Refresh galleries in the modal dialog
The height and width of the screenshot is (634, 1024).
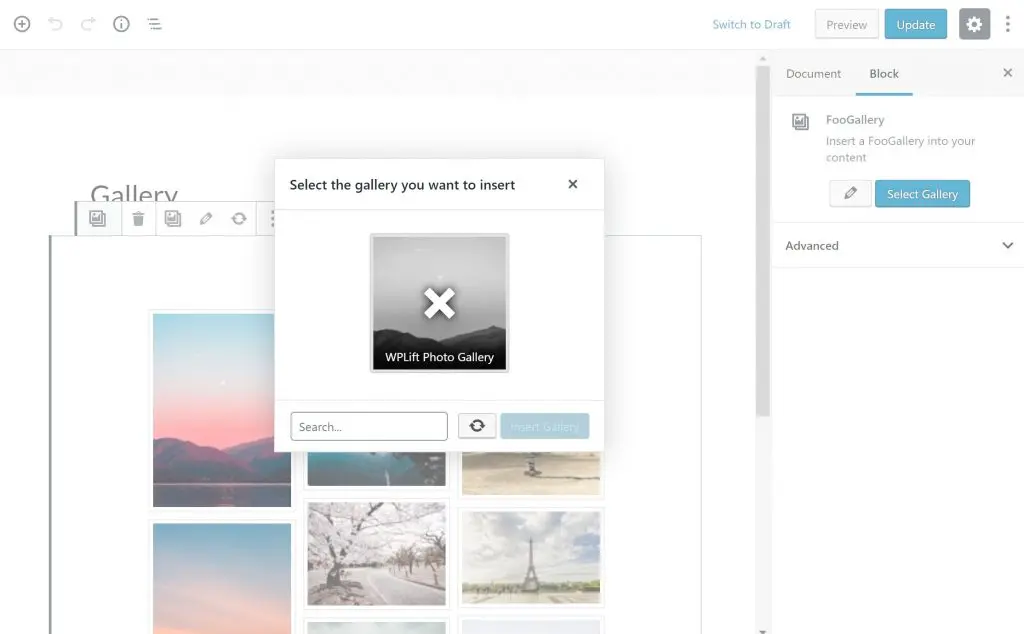coord(477,426)
